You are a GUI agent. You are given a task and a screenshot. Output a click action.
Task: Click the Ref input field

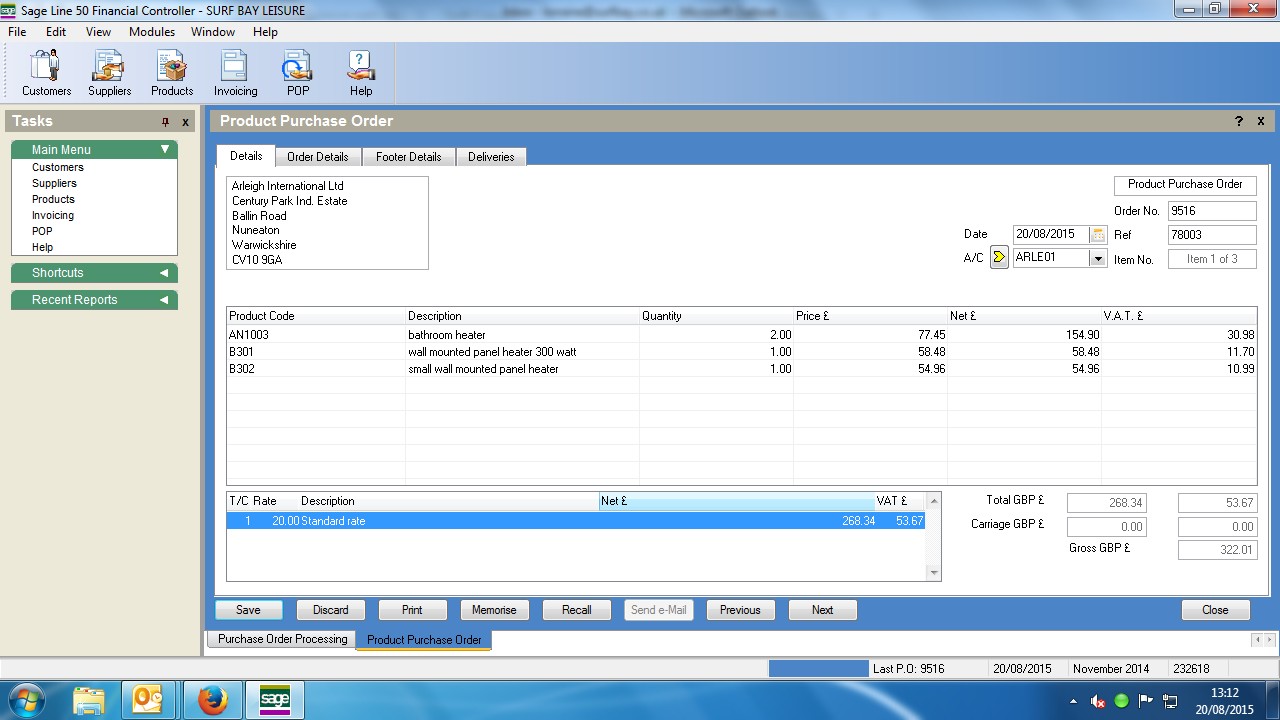[x=1211, y=235]
